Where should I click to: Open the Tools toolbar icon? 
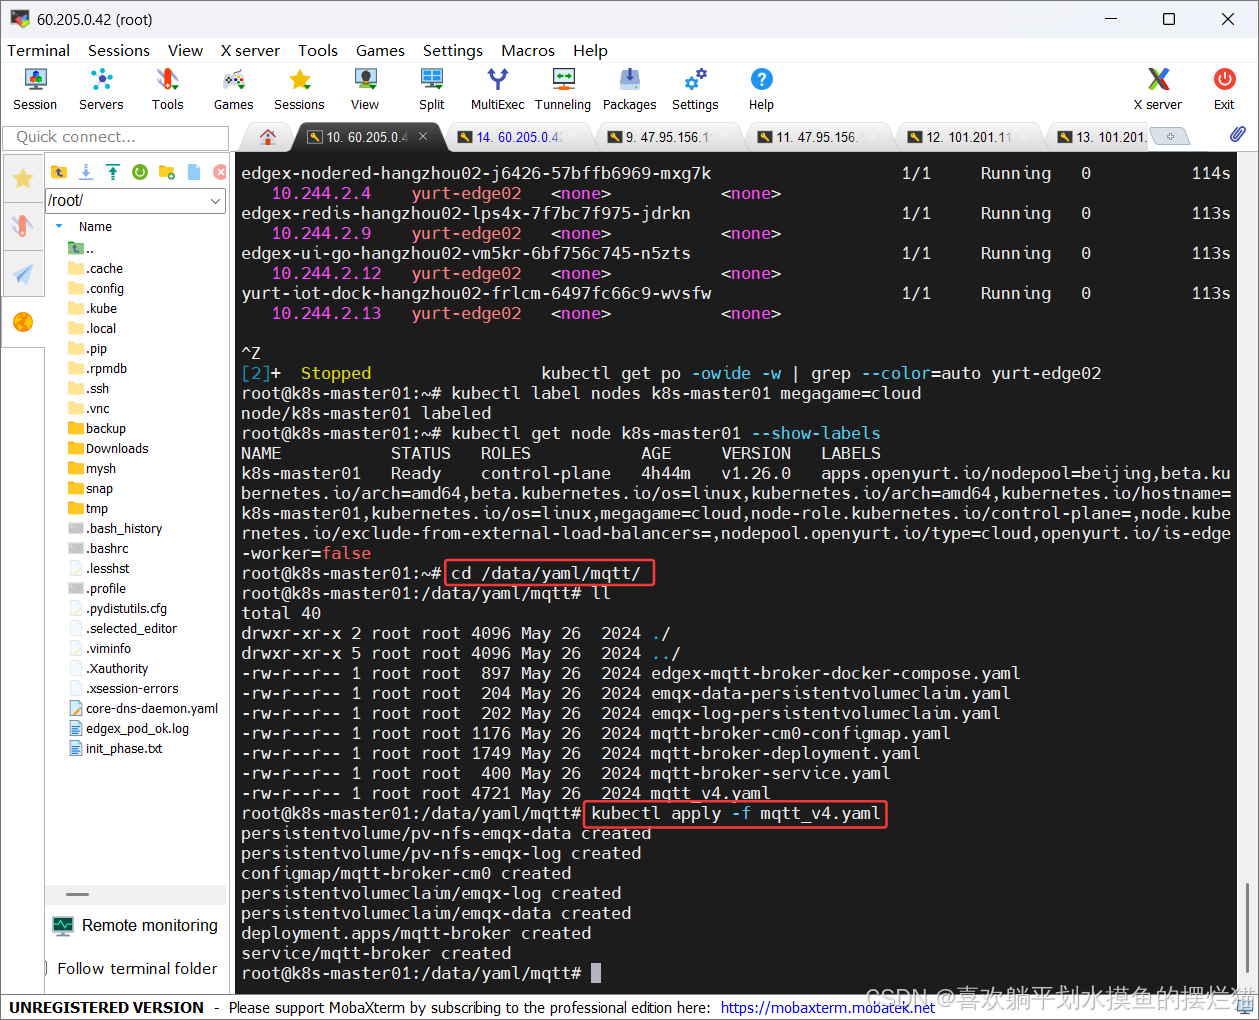coord(167,89)
